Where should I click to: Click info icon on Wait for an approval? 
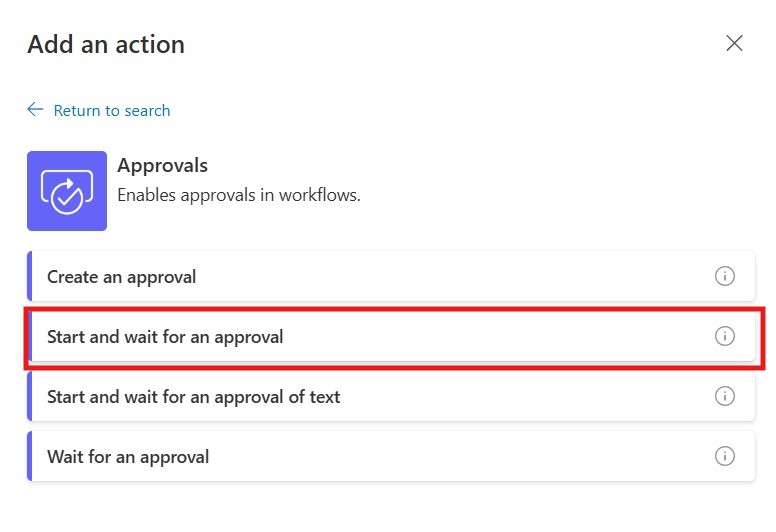coord(725,457)
